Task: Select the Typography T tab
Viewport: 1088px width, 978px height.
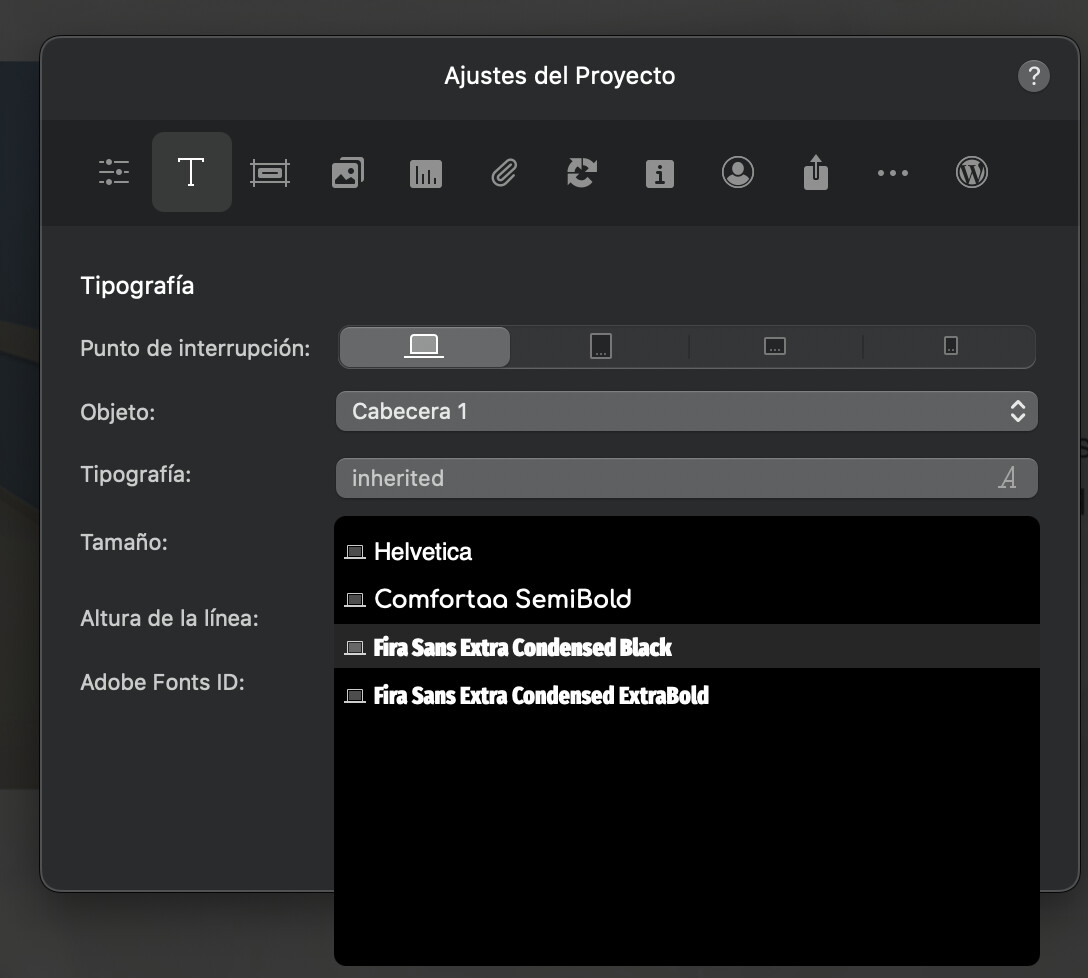Action: click(192, 172)
